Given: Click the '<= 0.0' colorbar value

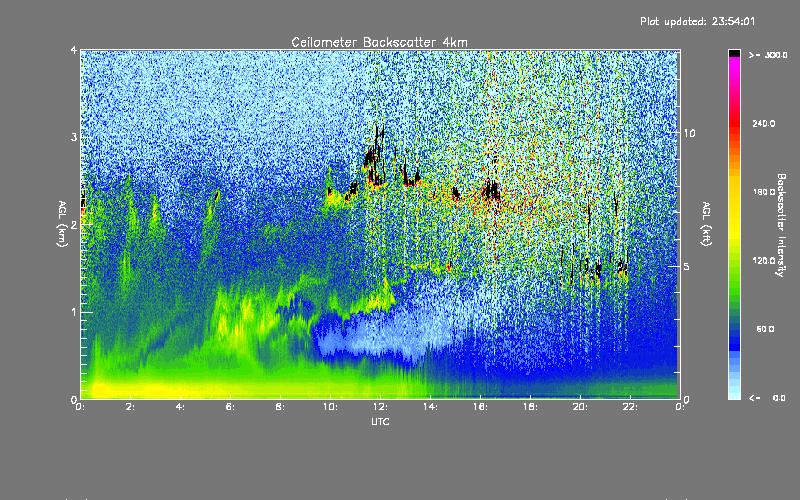Looking at the screenshot, I should (767, 398).
